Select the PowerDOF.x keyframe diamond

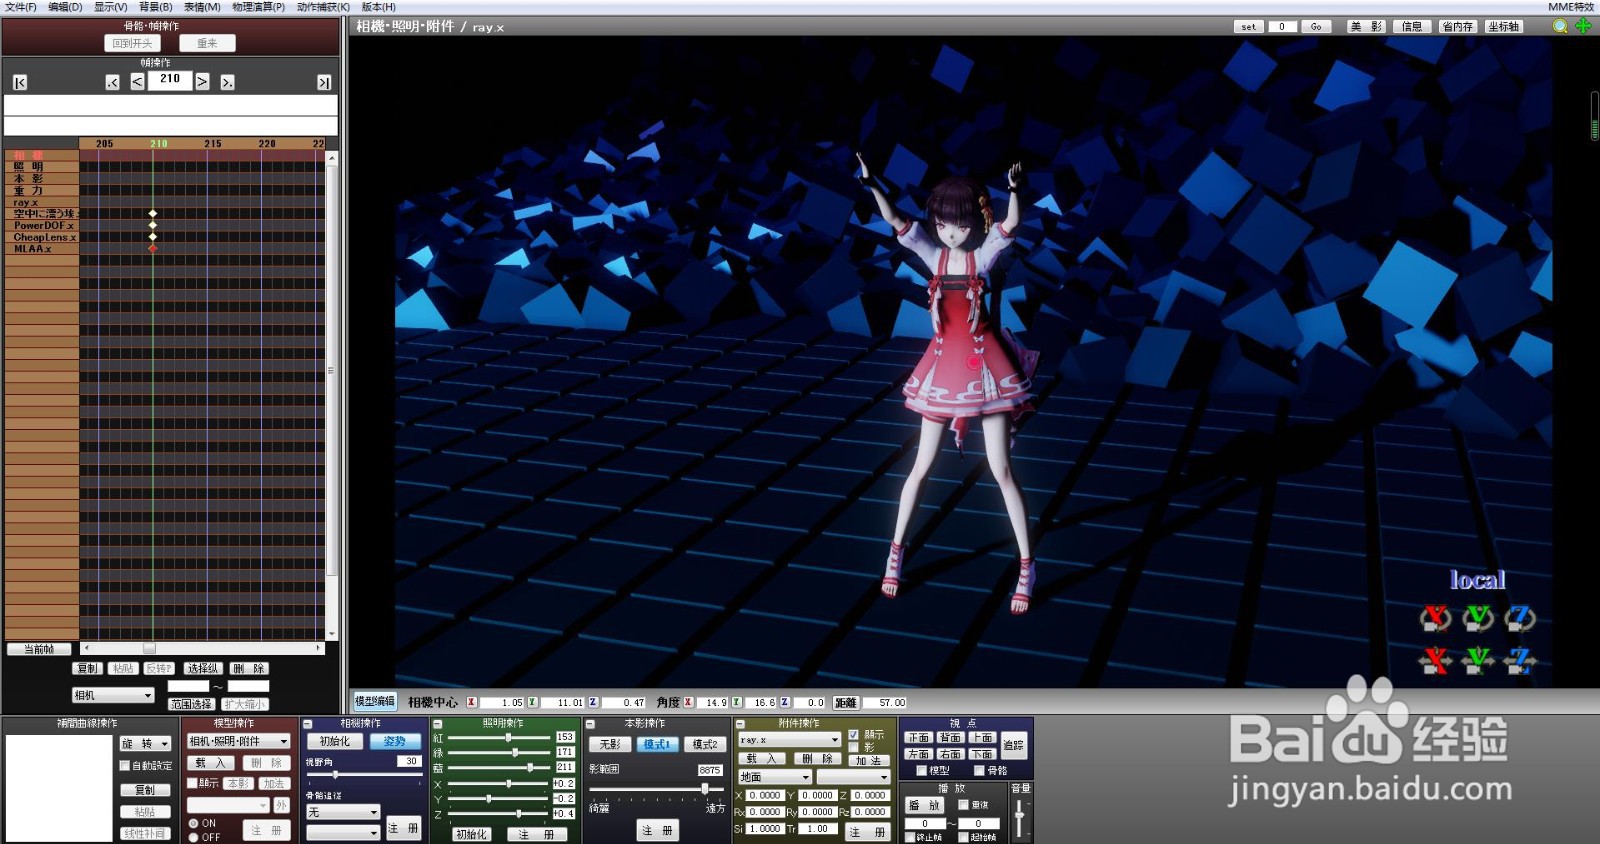click(153, 225)
